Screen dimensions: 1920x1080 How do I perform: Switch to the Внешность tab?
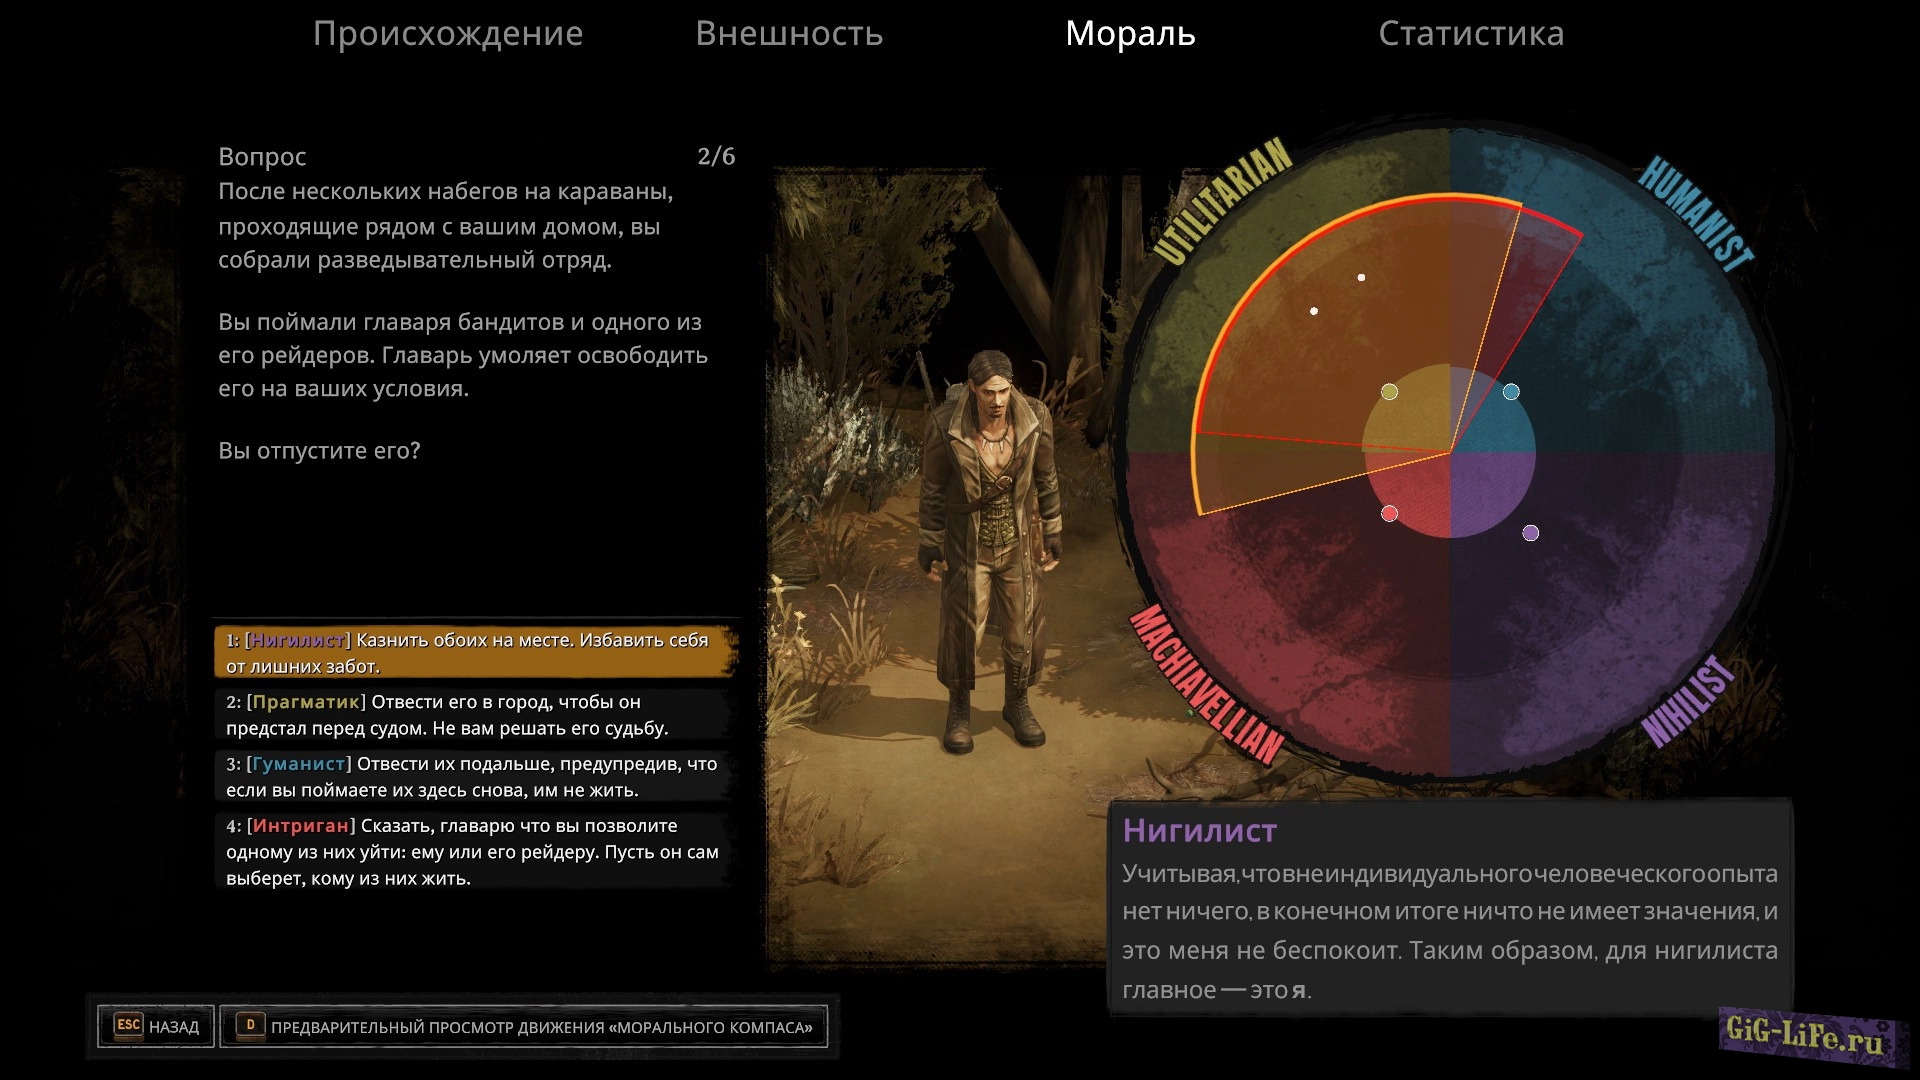789,34
